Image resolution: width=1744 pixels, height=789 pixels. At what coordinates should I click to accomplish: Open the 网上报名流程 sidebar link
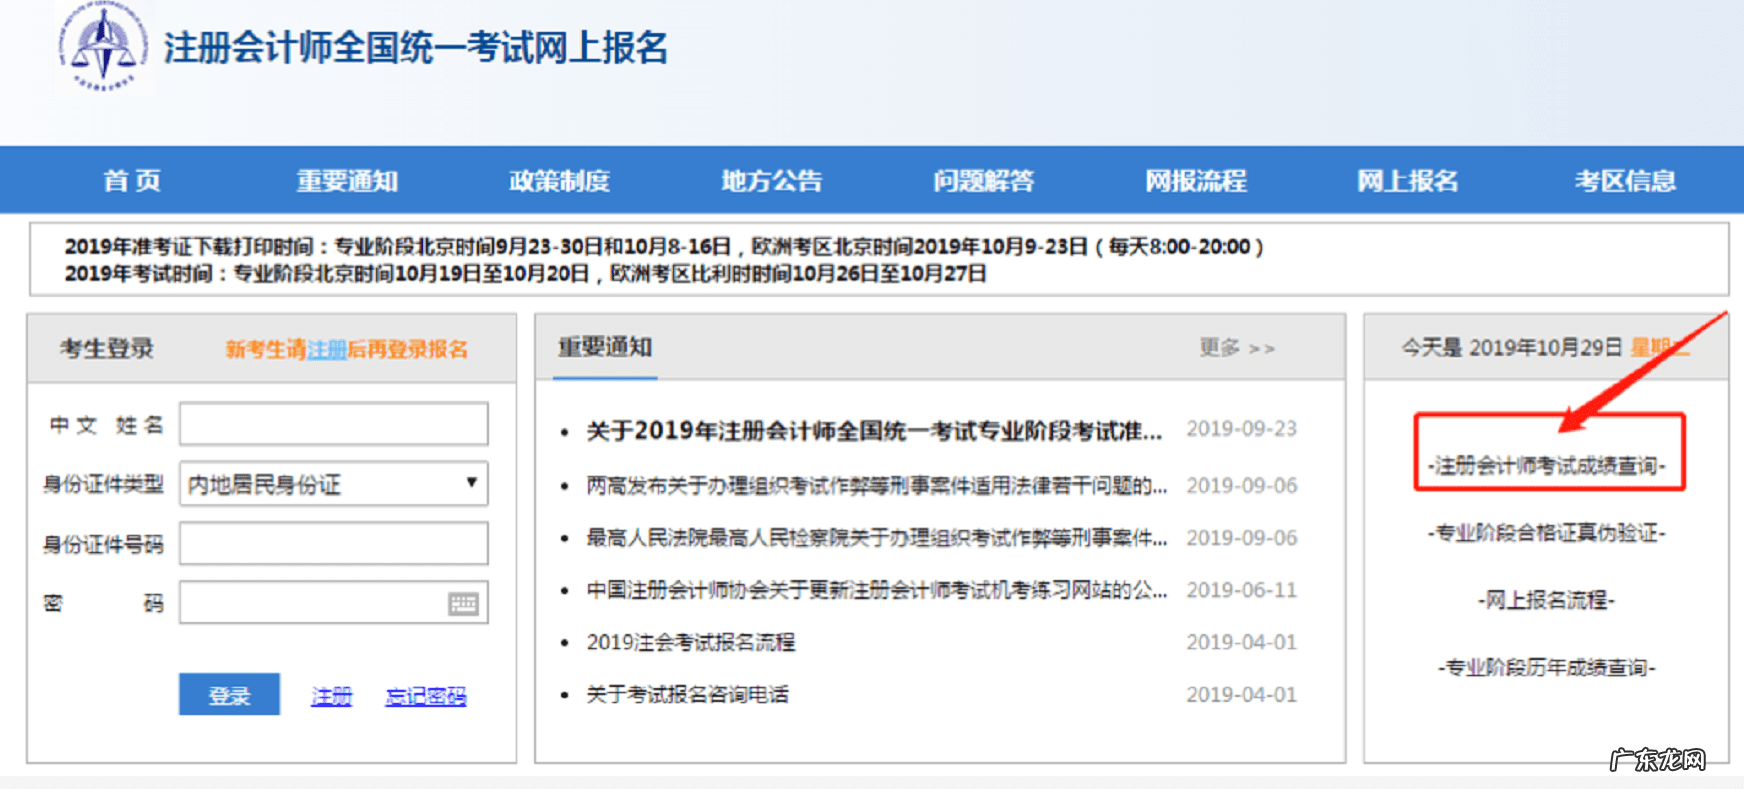coord(1547,600)
